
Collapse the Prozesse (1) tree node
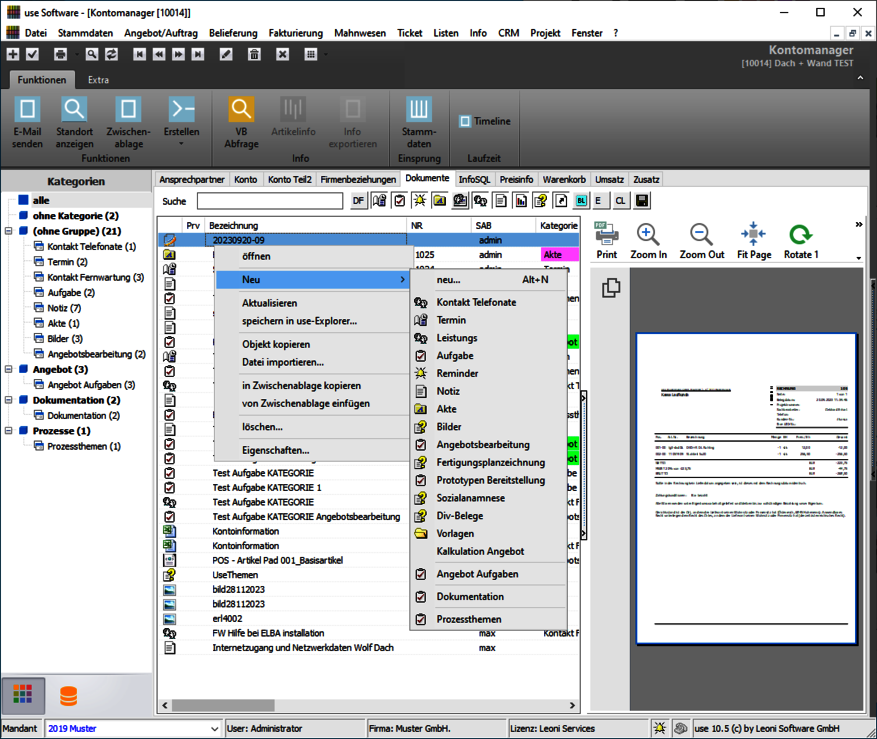point(9,431)
